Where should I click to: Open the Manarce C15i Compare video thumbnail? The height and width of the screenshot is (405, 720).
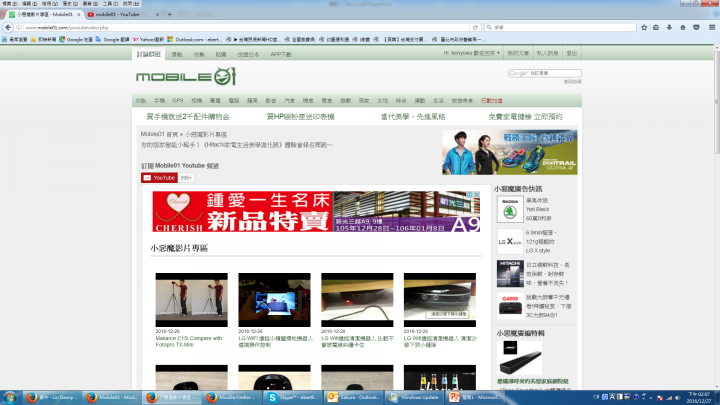[x=191, y=300]
